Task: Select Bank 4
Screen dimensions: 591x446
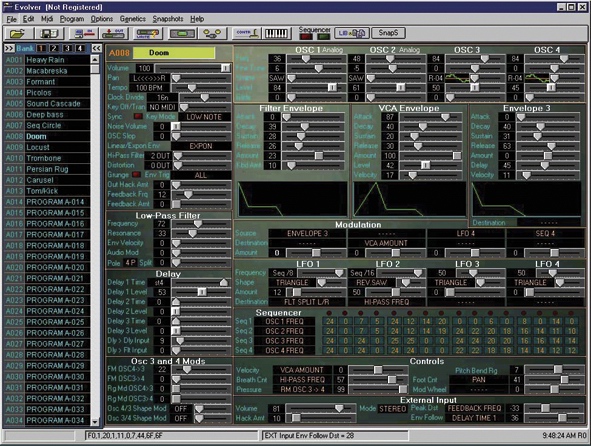Action: click(80, 48)
